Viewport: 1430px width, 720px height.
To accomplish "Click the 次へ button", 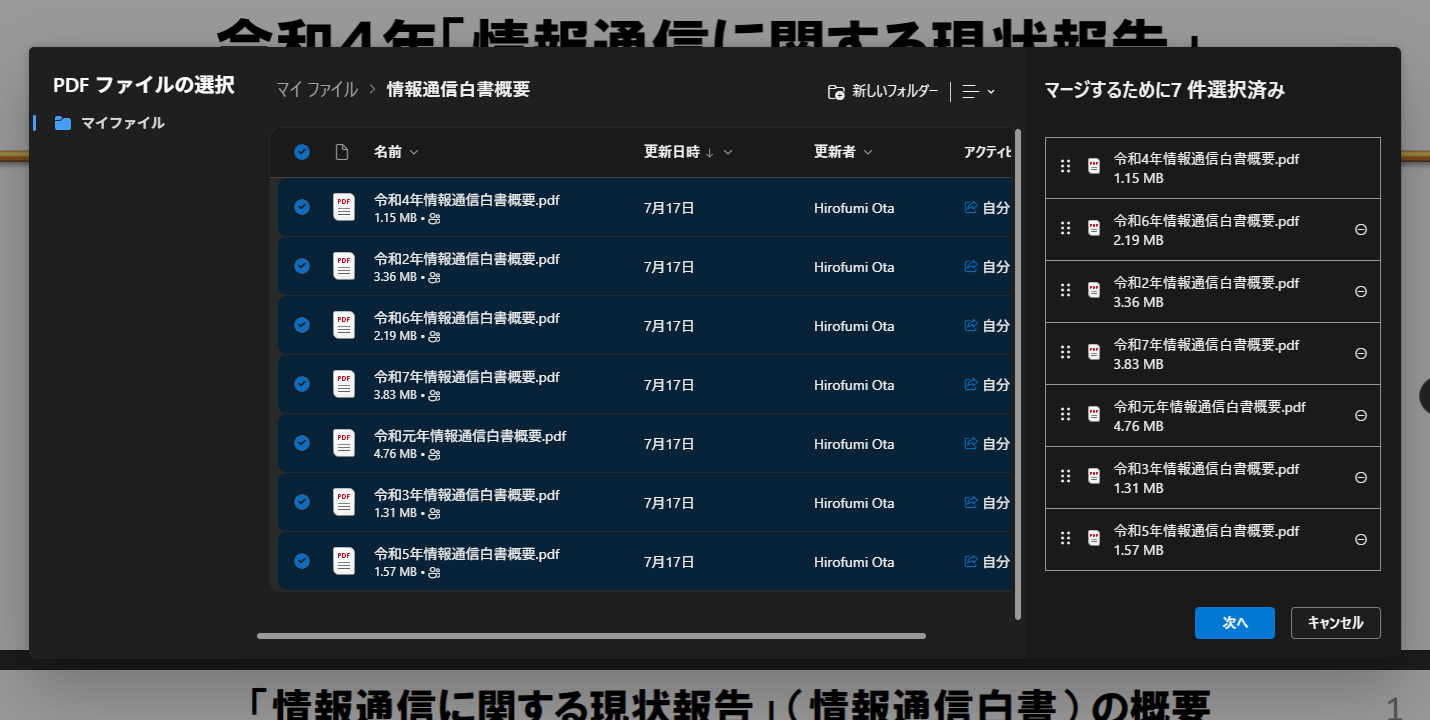I will tap(1234, 622).
